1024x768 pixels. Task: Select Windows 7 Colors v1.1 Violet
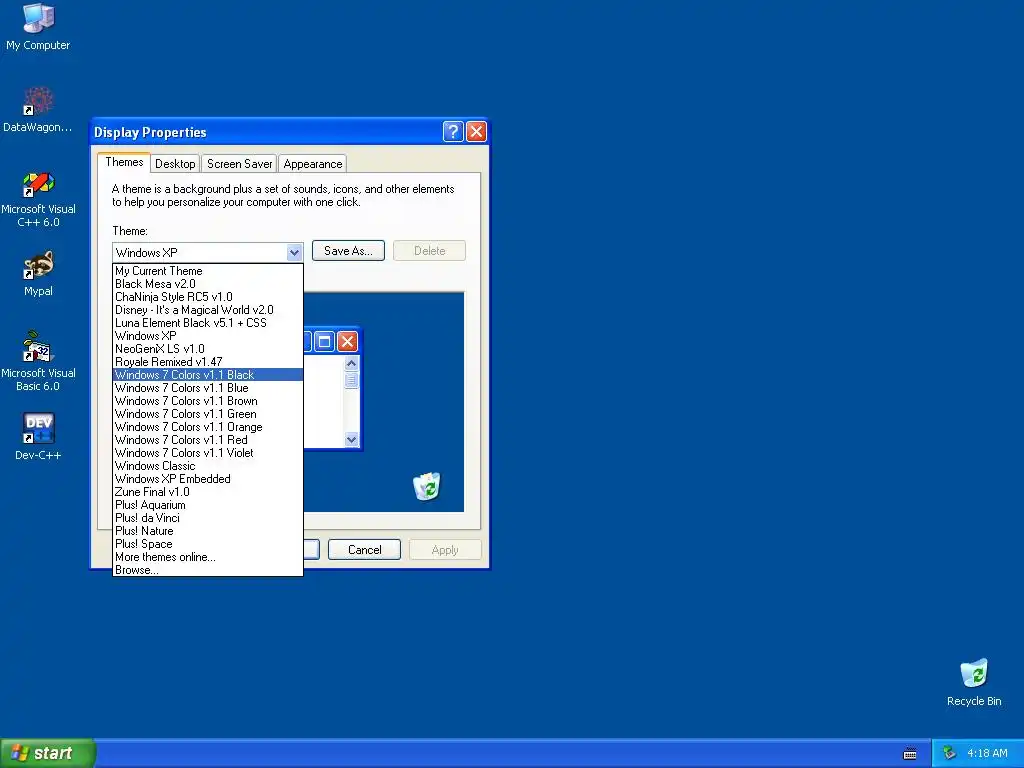(208, 453)
